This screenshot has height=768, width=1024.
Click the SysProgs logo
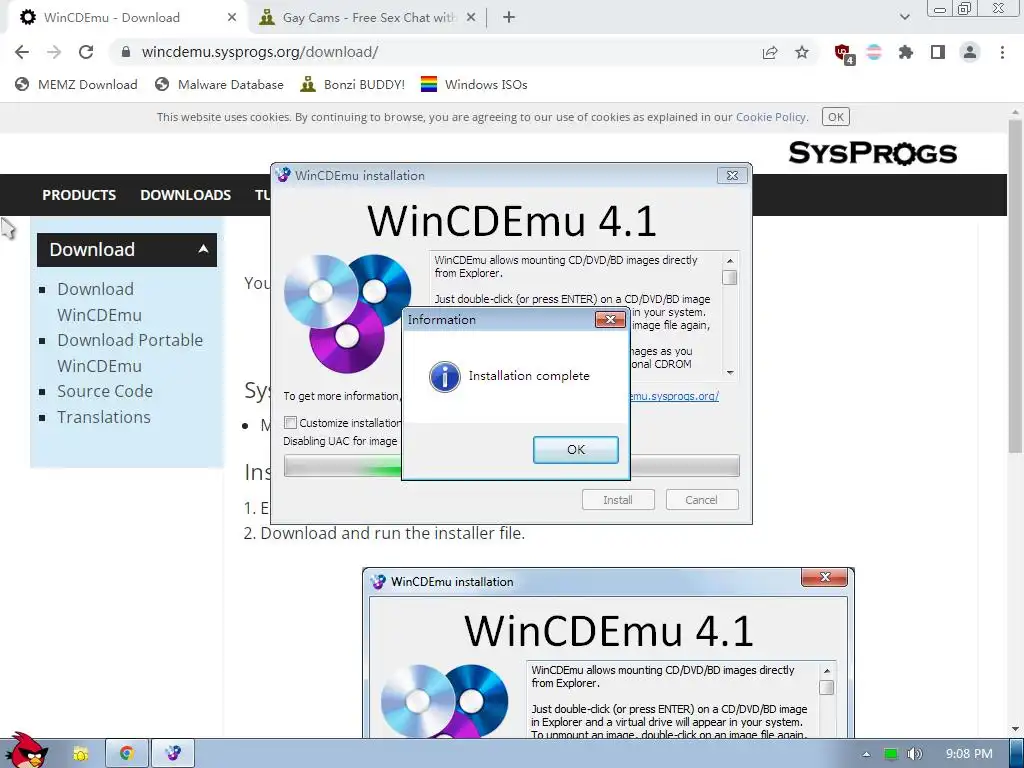872,153
